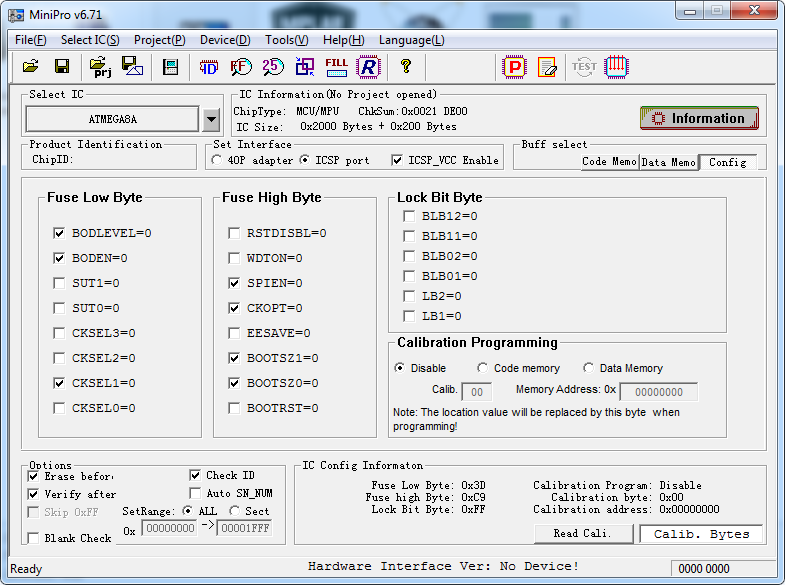Image resolution: width=785 pixels, height=585 pixels.
Task: Open the Project menu
Action: [x=160, y=40]
